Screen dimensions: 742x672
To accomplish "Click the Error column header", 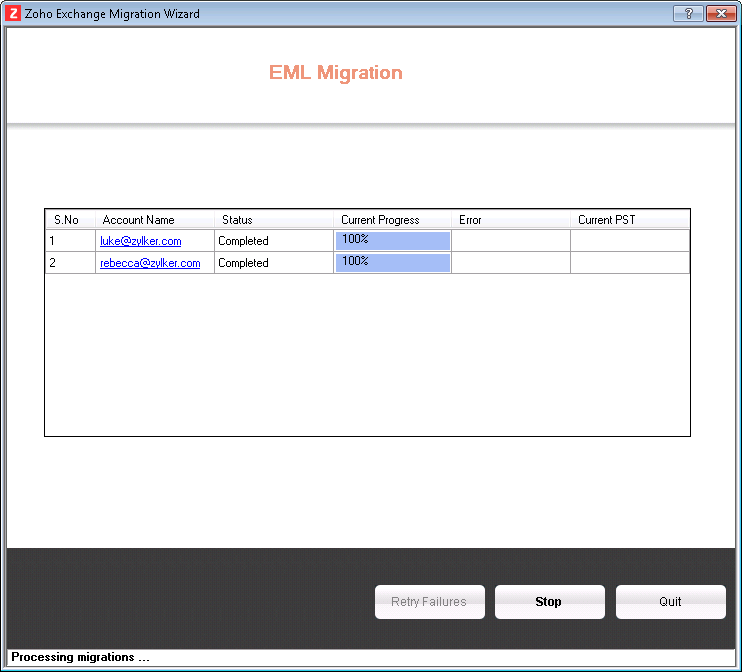I will coord(470,220).
